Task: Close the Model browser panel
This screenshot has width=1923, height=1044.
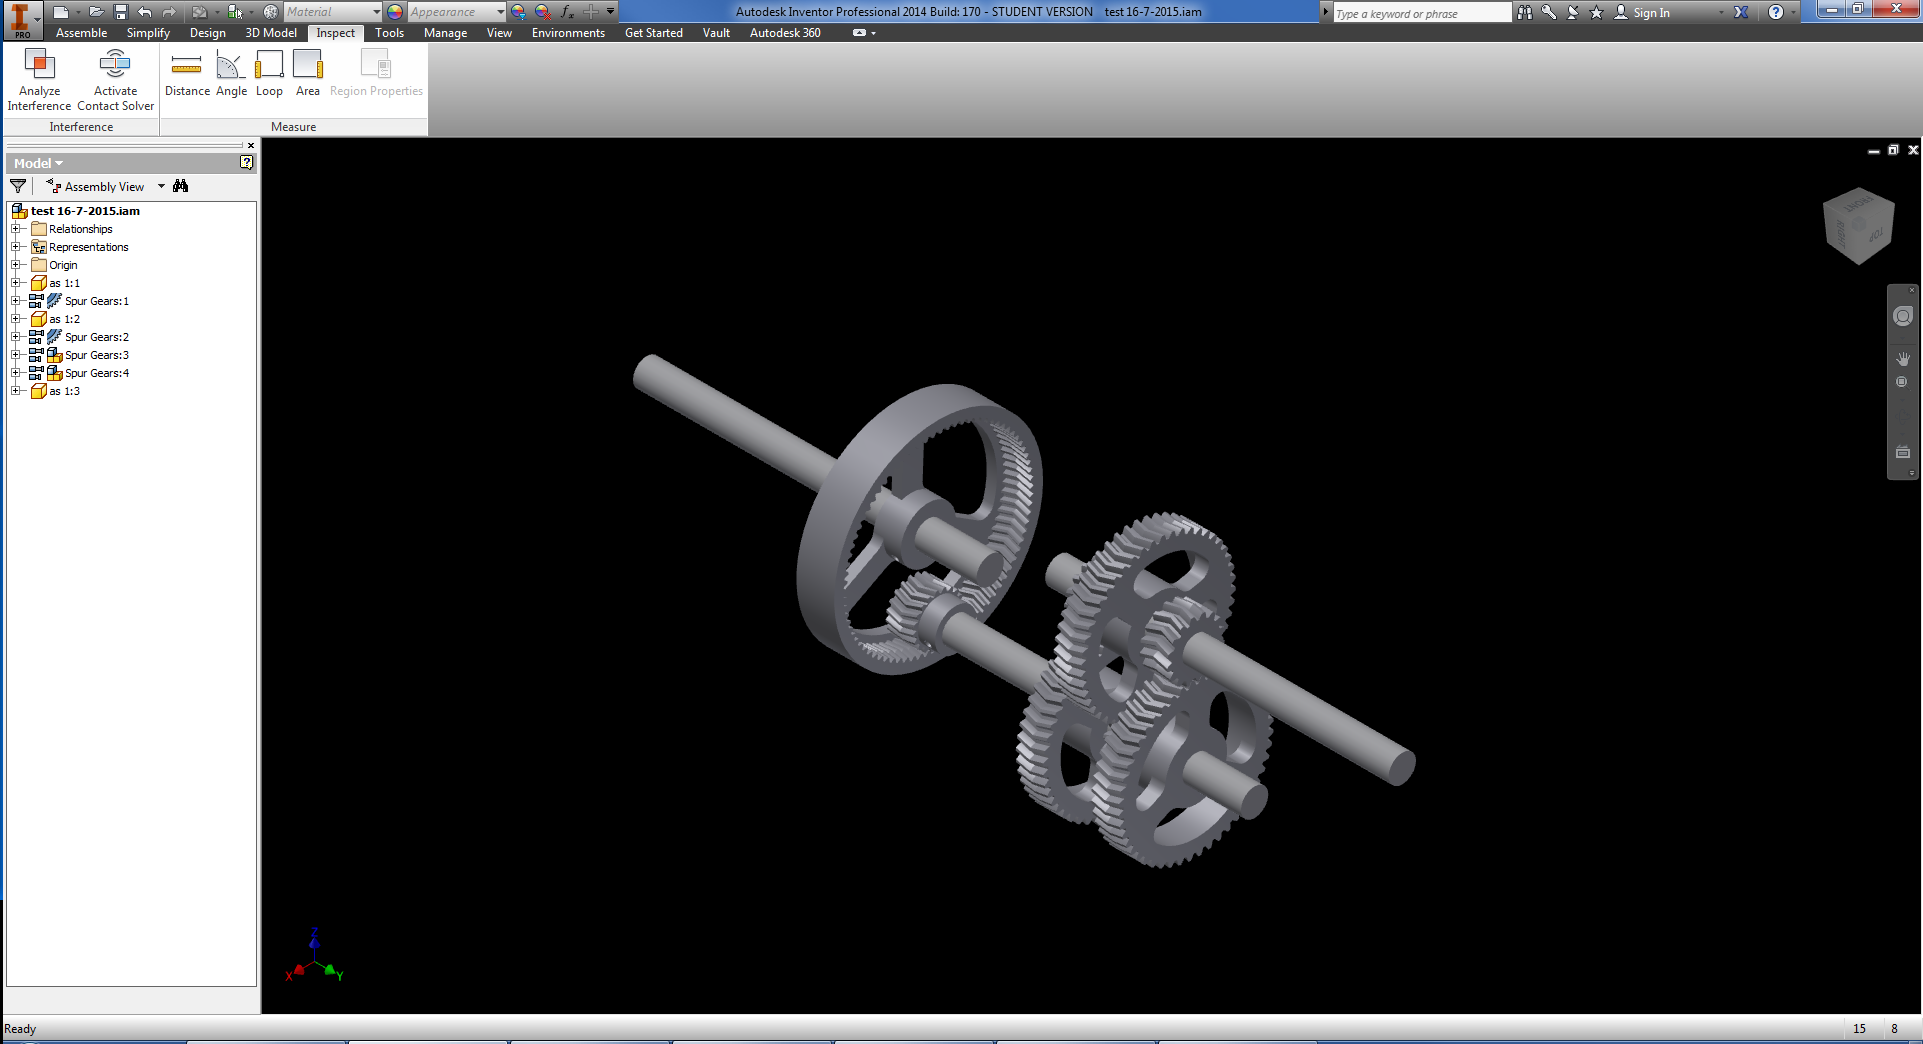Action: [x=251, y=145]
